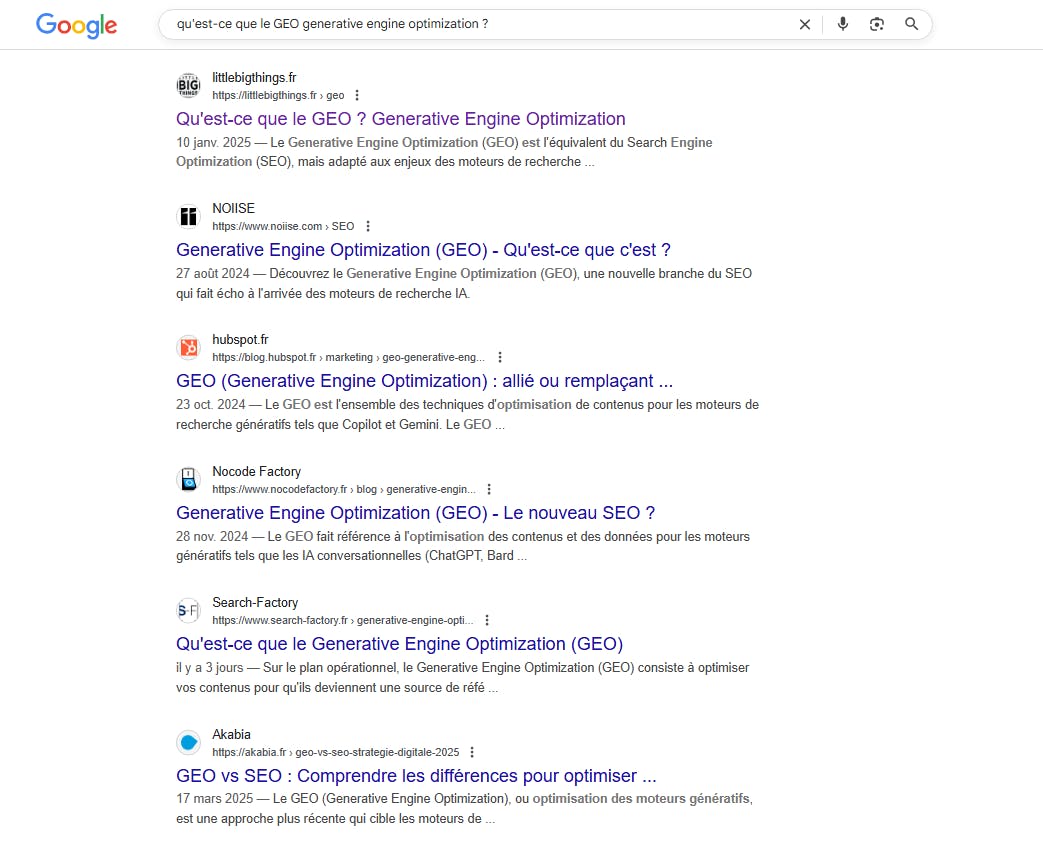The width and height of the screenshot is (1043, 858).
Task: Open "Generative Engine Optimization (GEO) - Qu'est-ce que c'est ?"
Action: click(x=423, y=250)
